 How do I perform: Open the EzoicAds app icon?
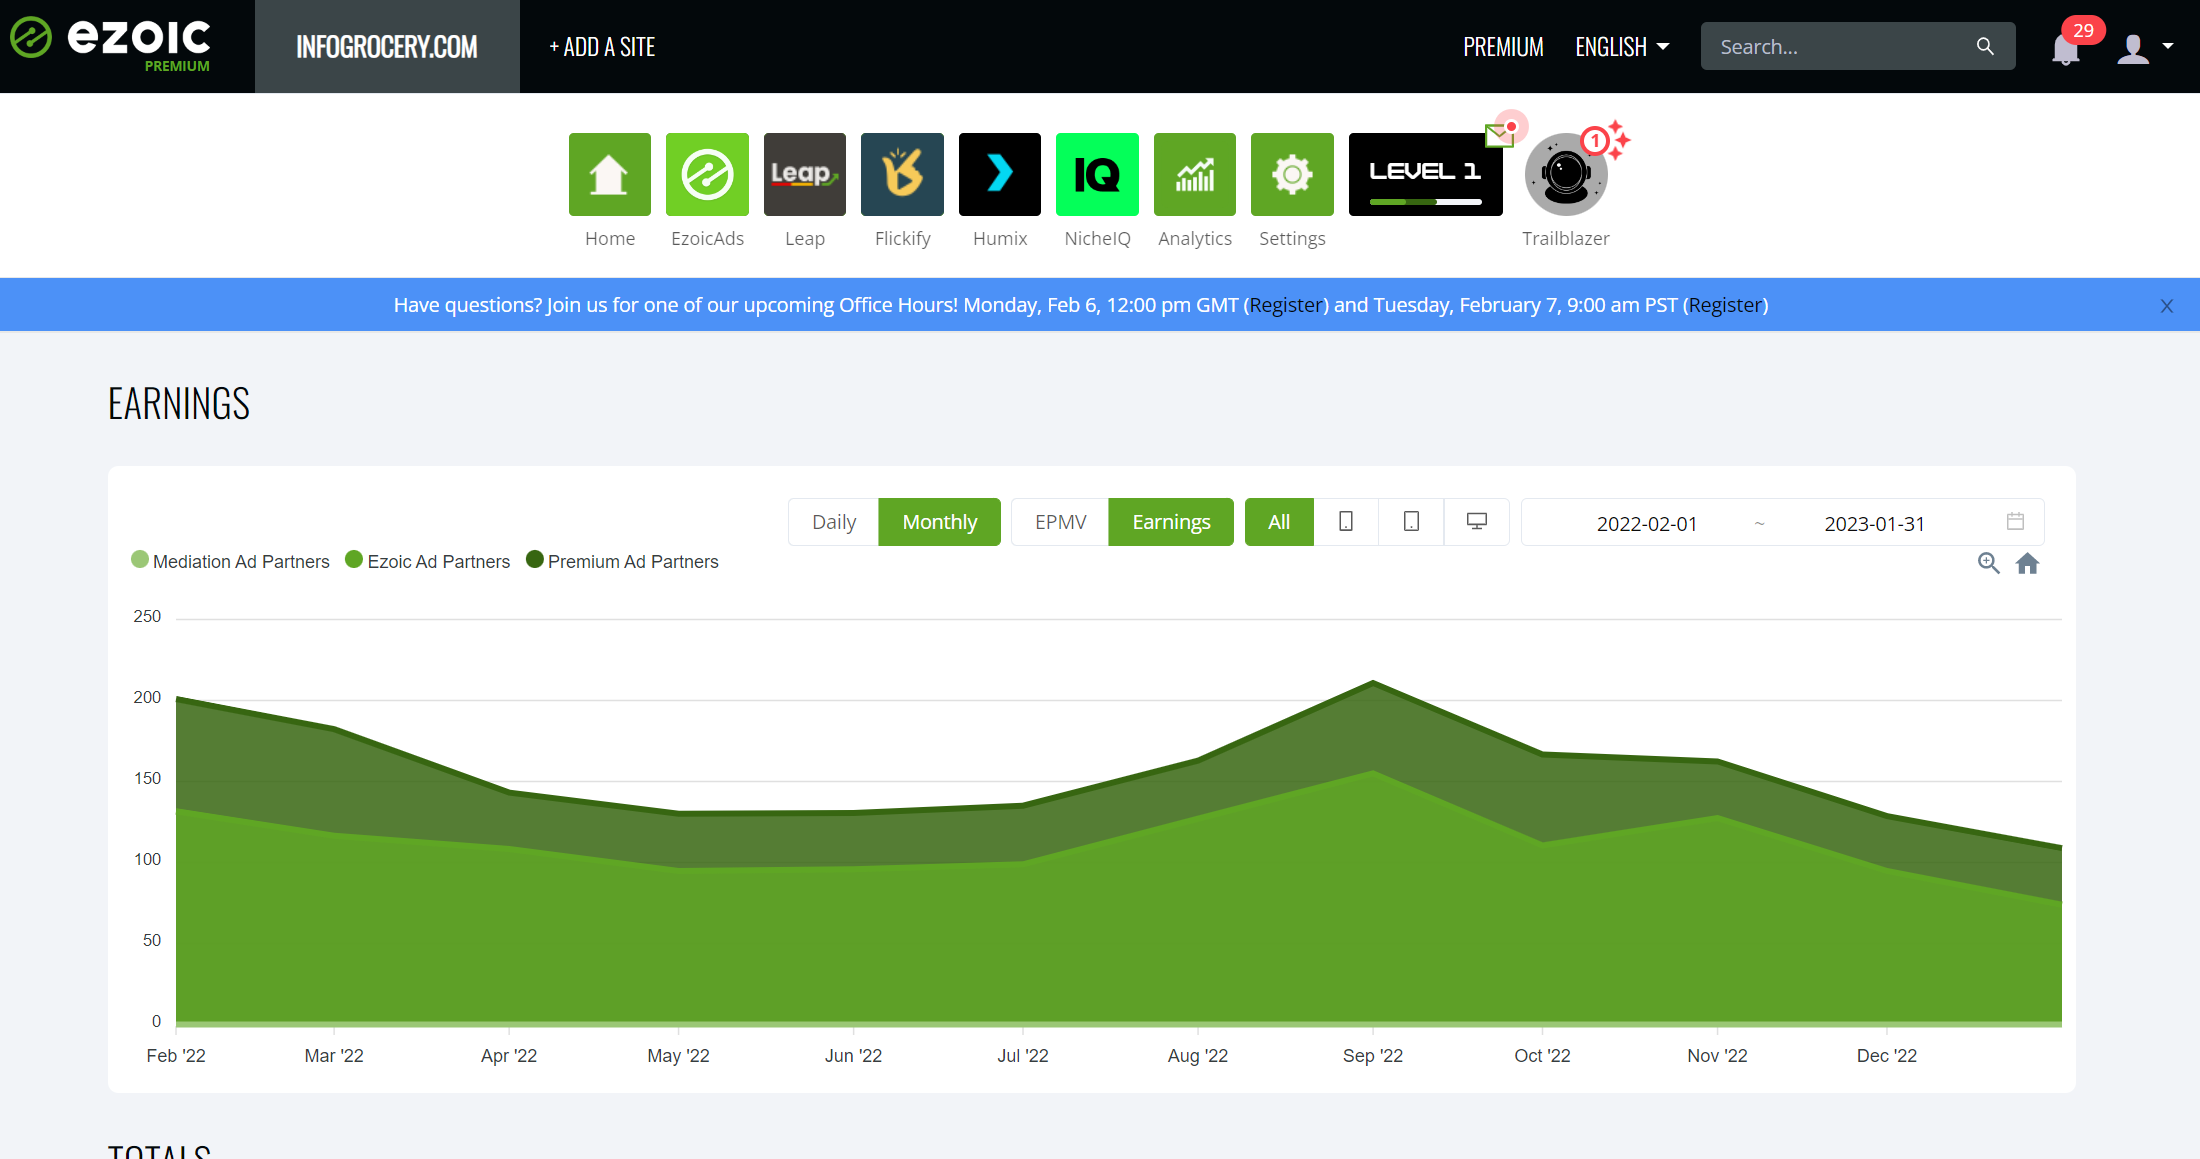707,174
